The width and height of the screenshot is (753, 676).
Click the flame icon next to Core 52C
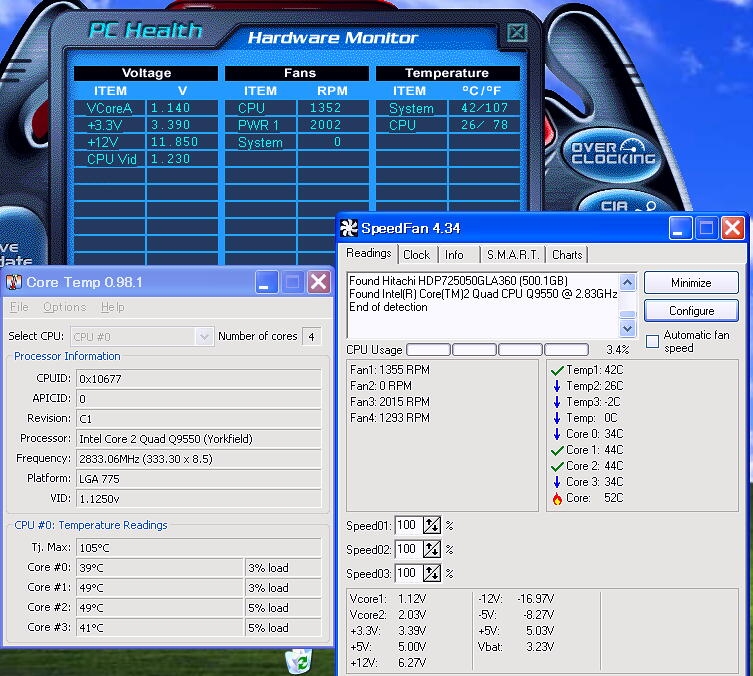click(x=557, y=498)
